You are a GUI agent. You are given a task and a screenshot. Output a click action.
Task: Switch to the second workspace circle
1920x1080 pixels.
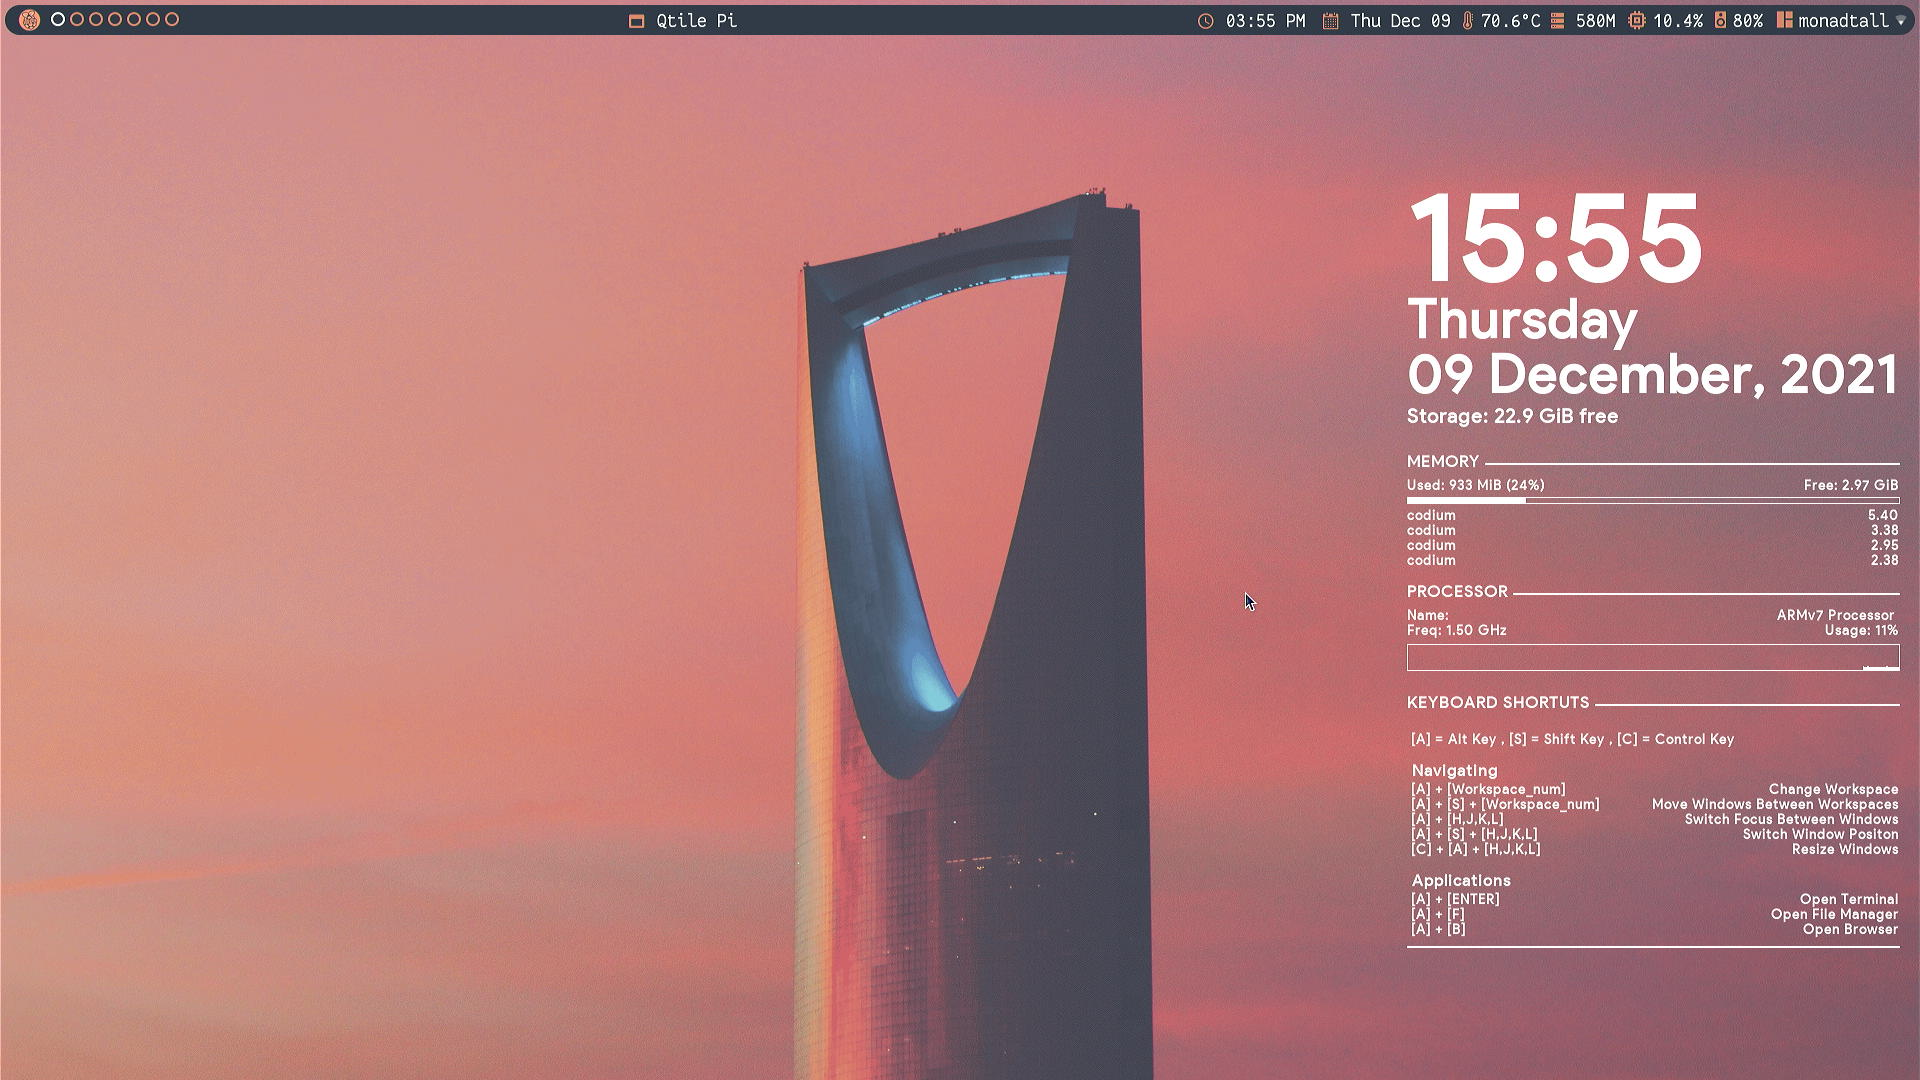tap(77, 19)
